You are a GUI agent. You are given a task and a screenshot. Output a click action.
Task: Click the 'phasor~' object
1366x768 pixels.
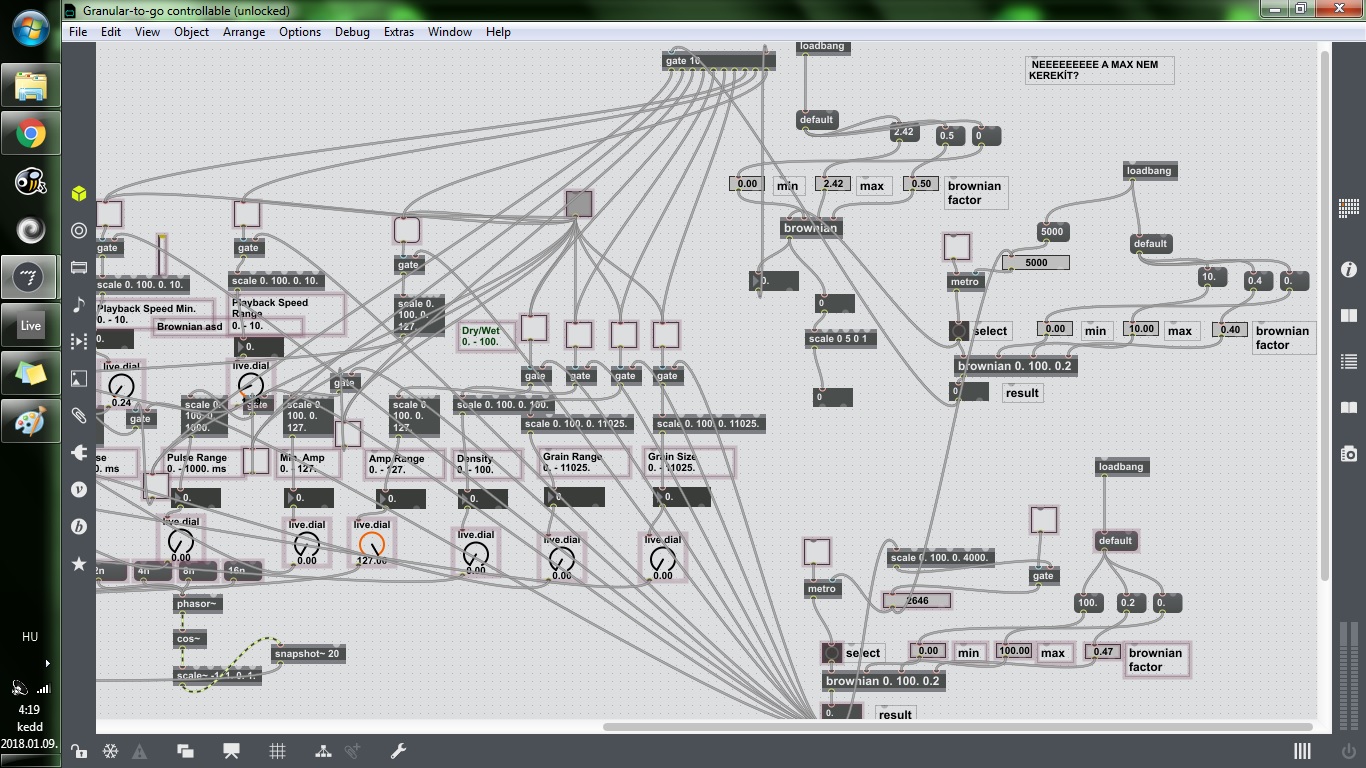pos(198,604)
